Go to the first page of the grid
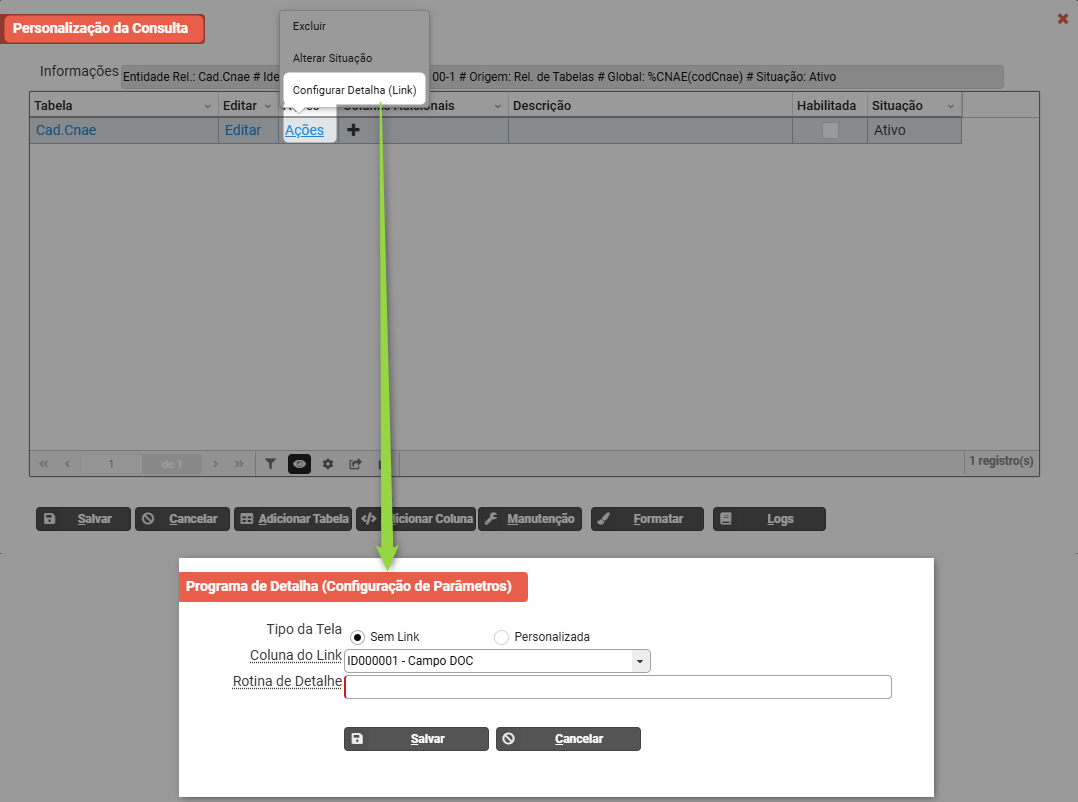This screenshot has height=802, width=1078. coord(44,464)
